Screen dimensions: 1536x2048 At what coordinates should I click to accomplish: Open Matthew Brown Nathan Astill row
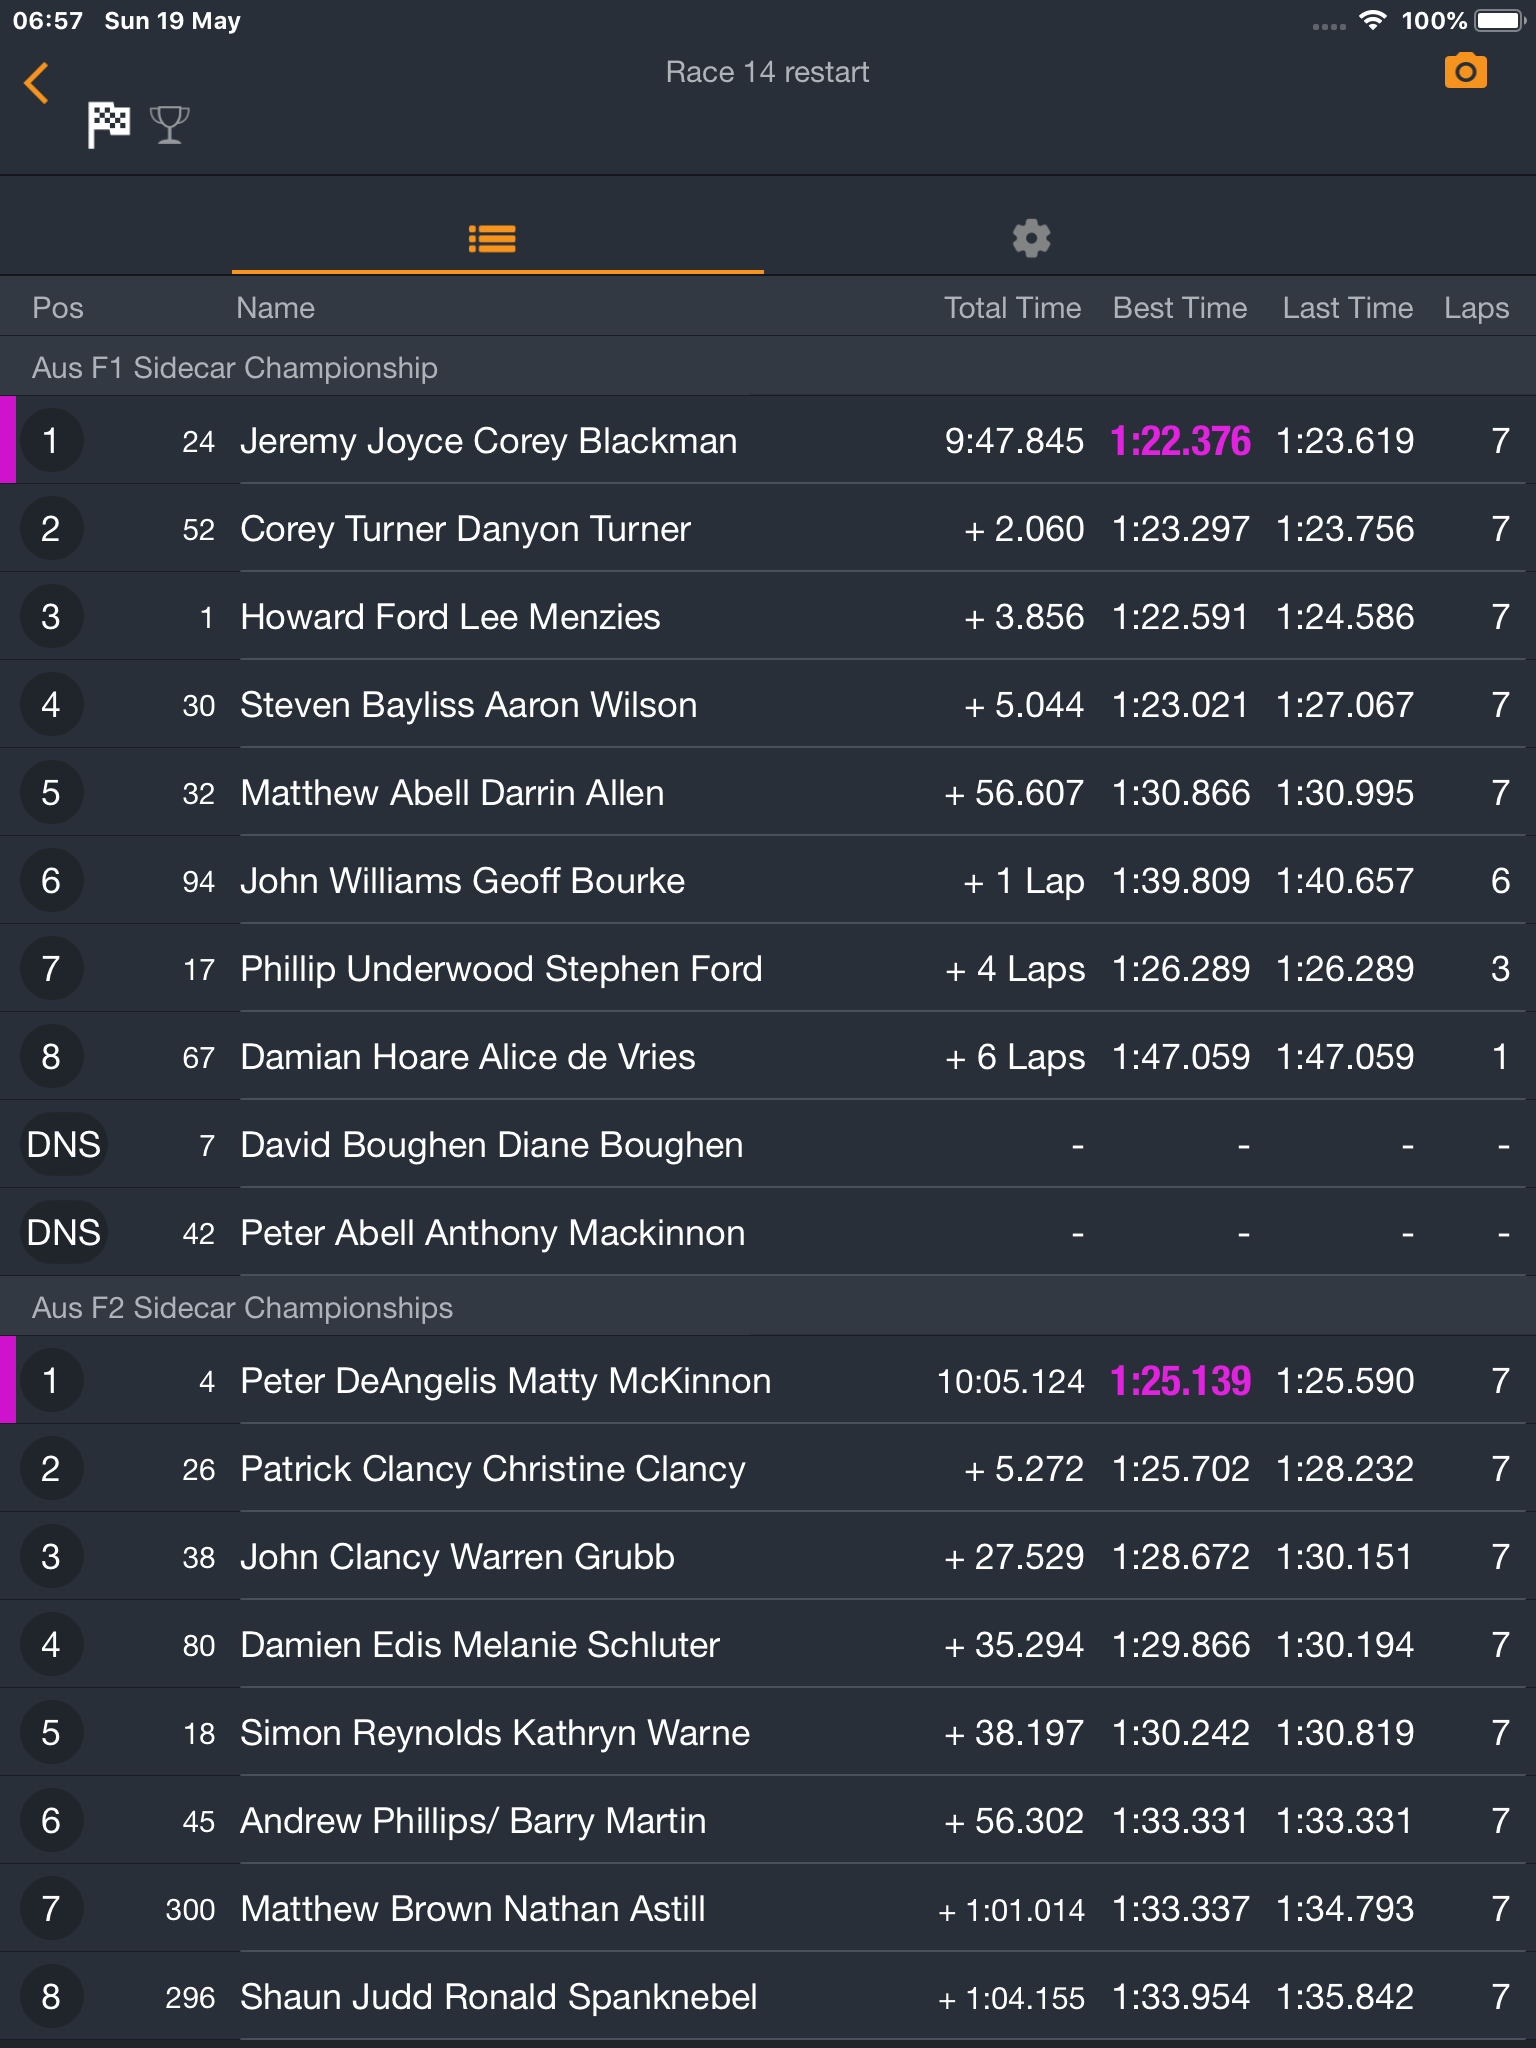tap(768, 1909)
